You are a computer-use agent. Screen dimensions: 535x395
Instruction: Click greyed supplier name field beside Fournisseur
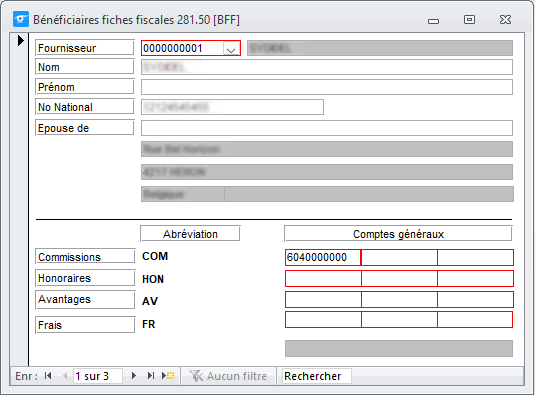coord(380,48)
